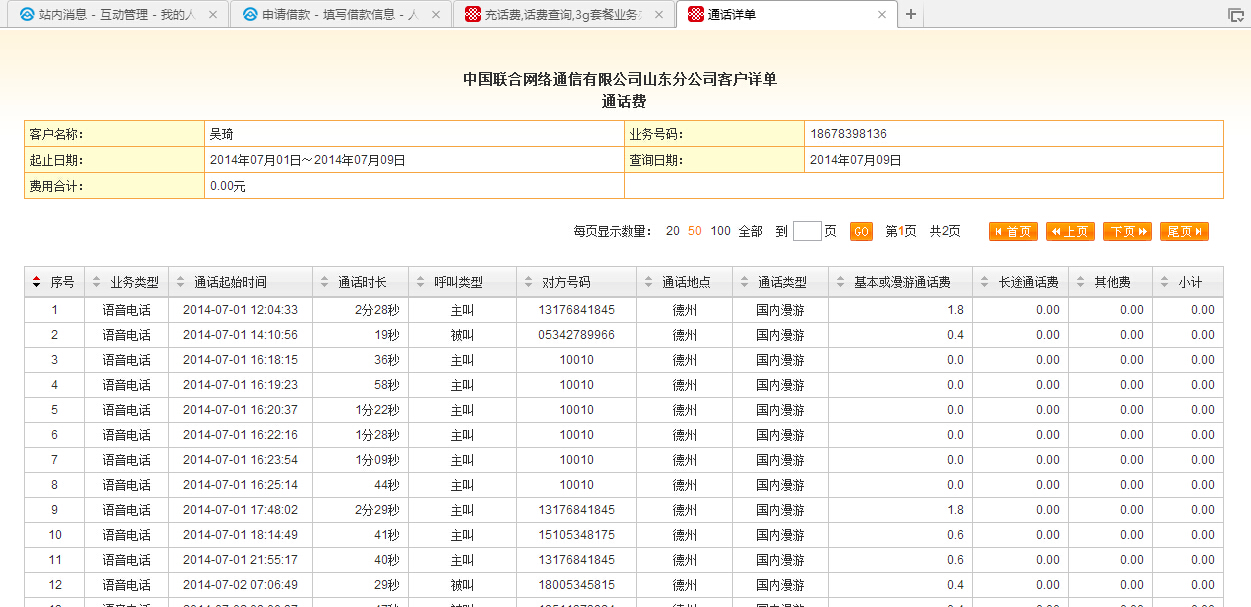Viewport: 1251px width, 607px height.
Task: Switch to the 充话费,话费查询 tab
Action: [560, 15]
